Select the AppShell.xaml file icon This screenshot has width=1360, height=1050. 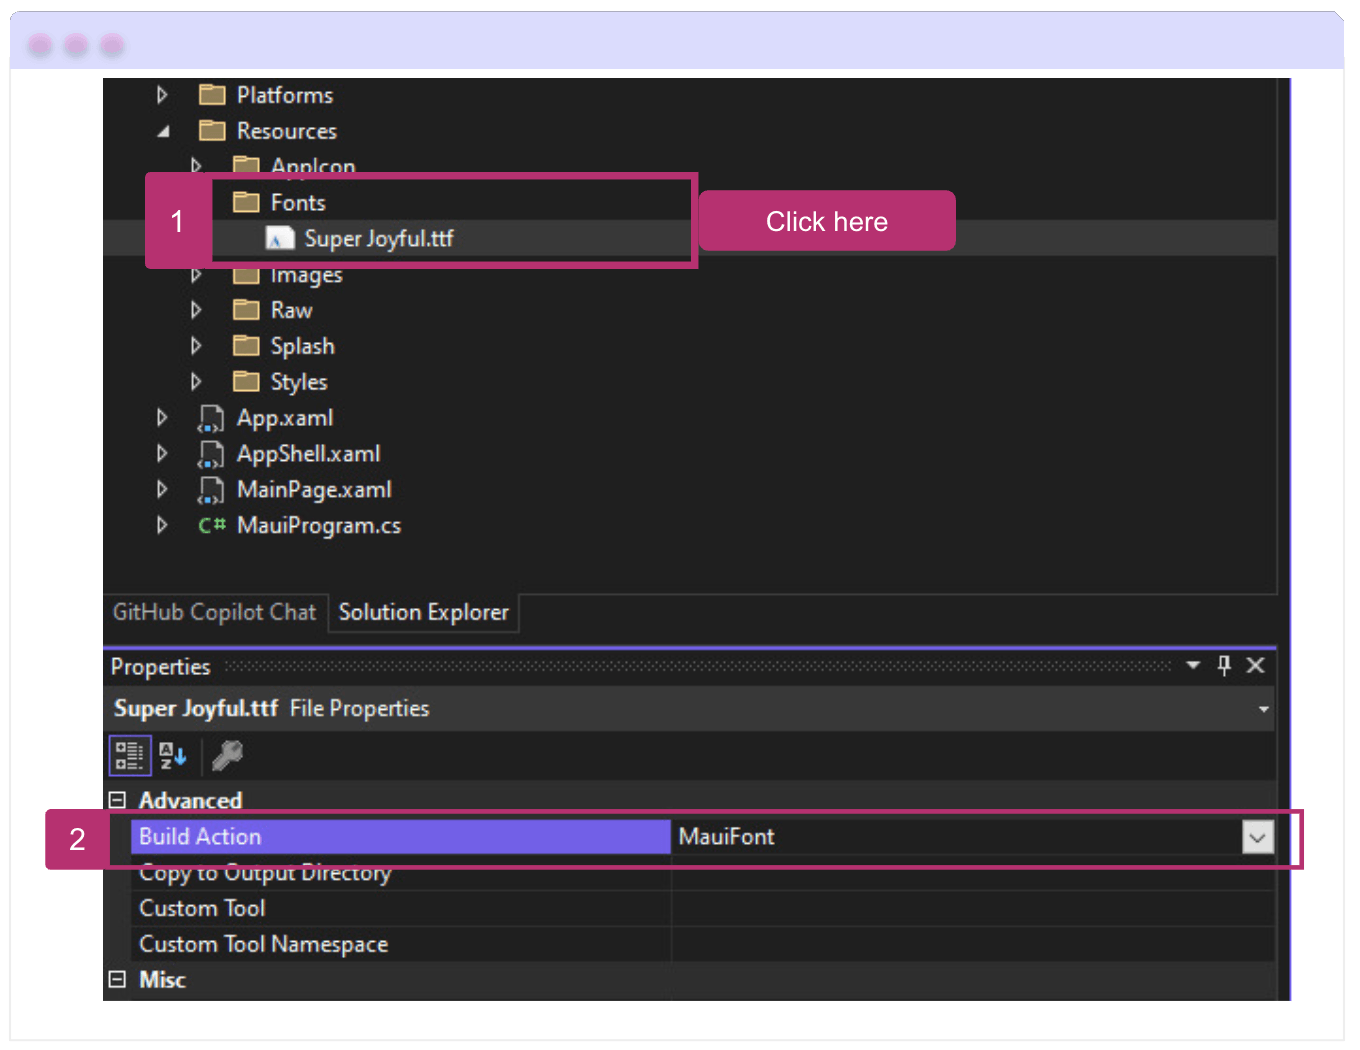[211, 453]
